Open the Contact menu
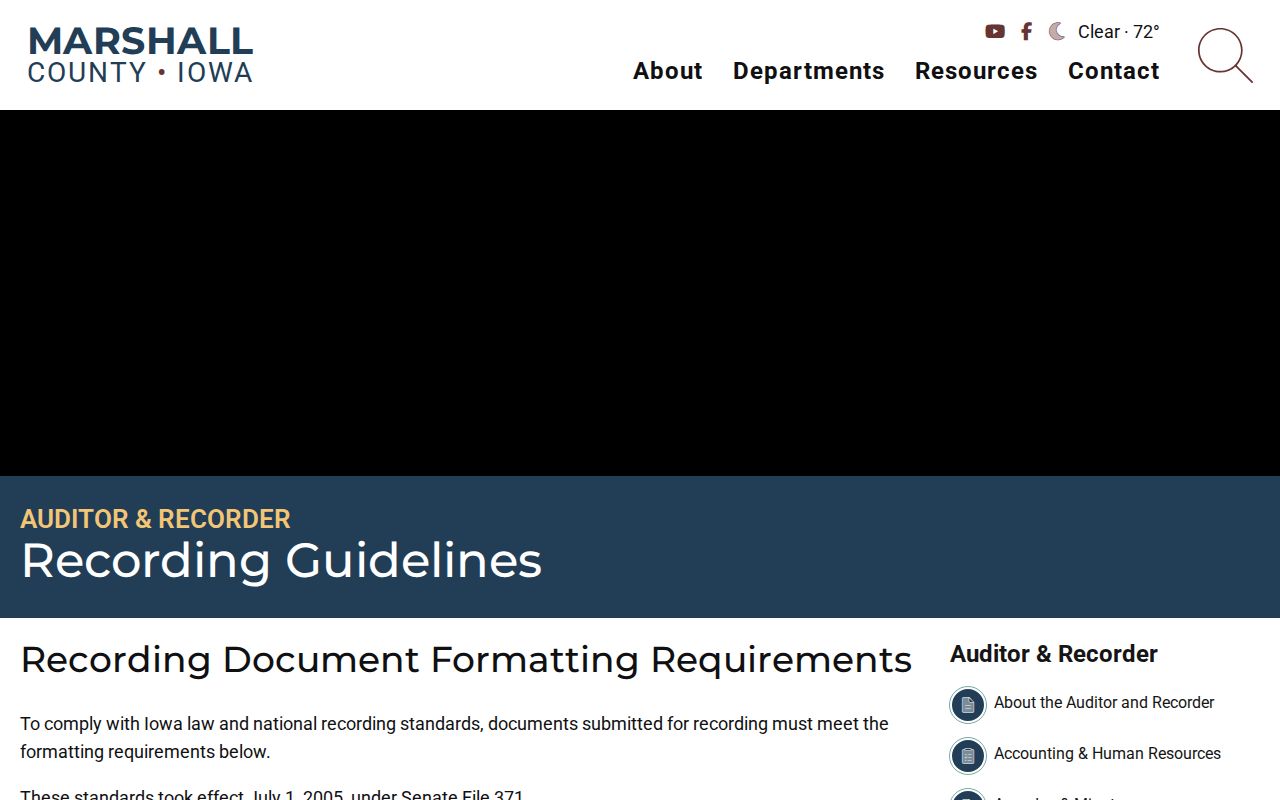The width and height of the screenshot is (1280, 800). (1114, 71)
